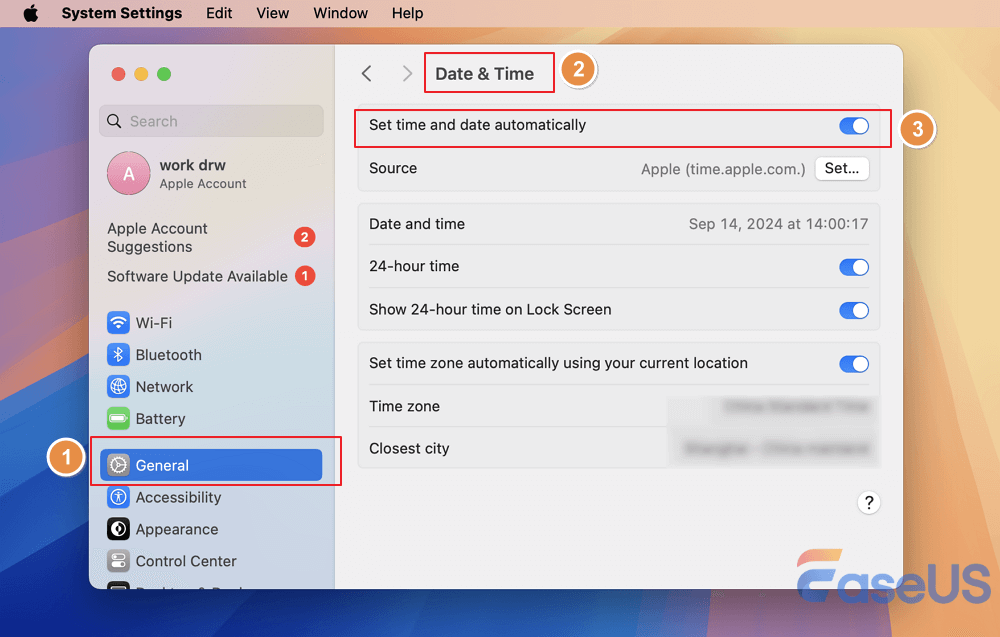Click the green zoom button
Image resolution: width=1000 pixels, height=637 pixels.
coord(164,74)
